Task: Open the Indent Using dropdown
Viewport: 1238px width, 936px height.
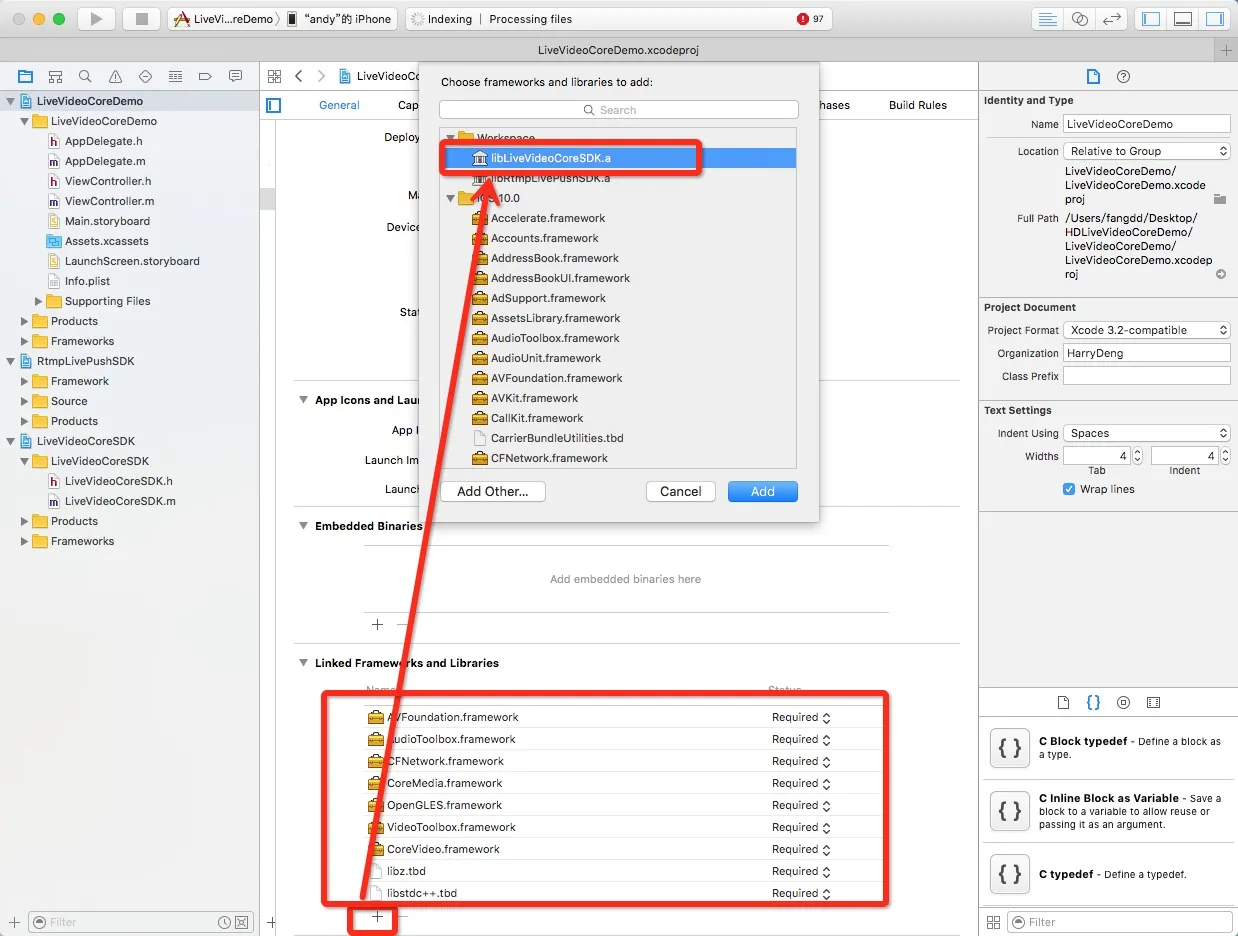Action: click(x=1146, y=433)
